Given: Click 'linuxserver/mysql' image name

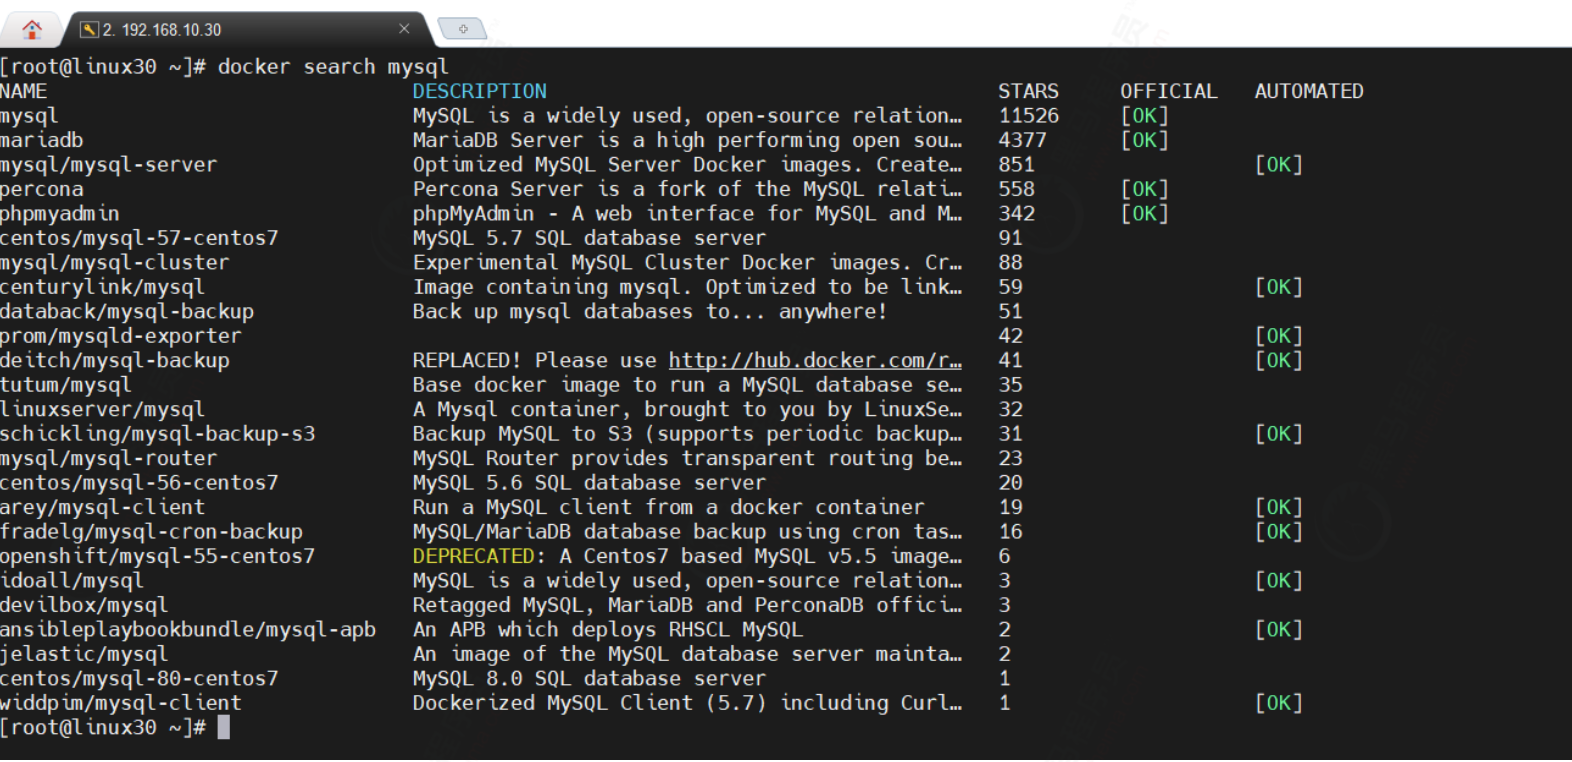Looking at the screenshot, I should pos(102,409).
